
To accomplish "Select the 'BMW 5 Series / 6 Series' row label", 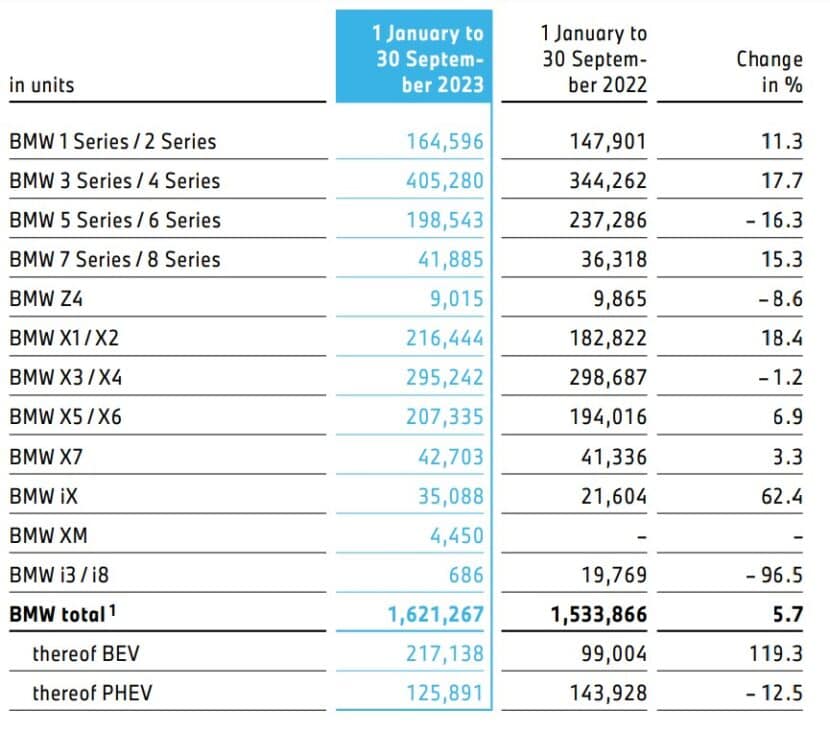I will [x=114, y=220].
